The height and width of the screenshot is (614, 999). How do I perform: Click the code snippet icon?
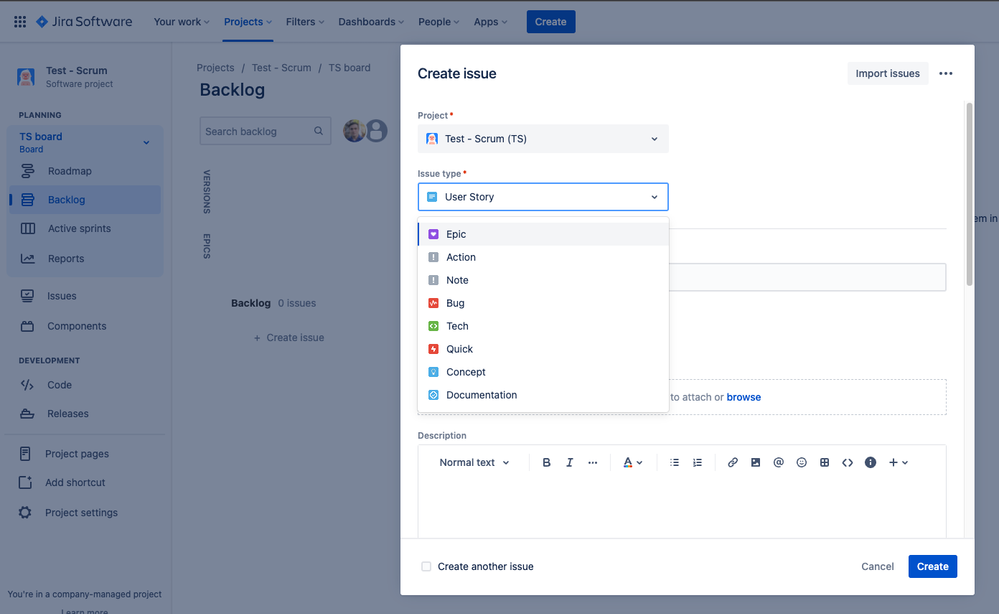click(847, 462)
